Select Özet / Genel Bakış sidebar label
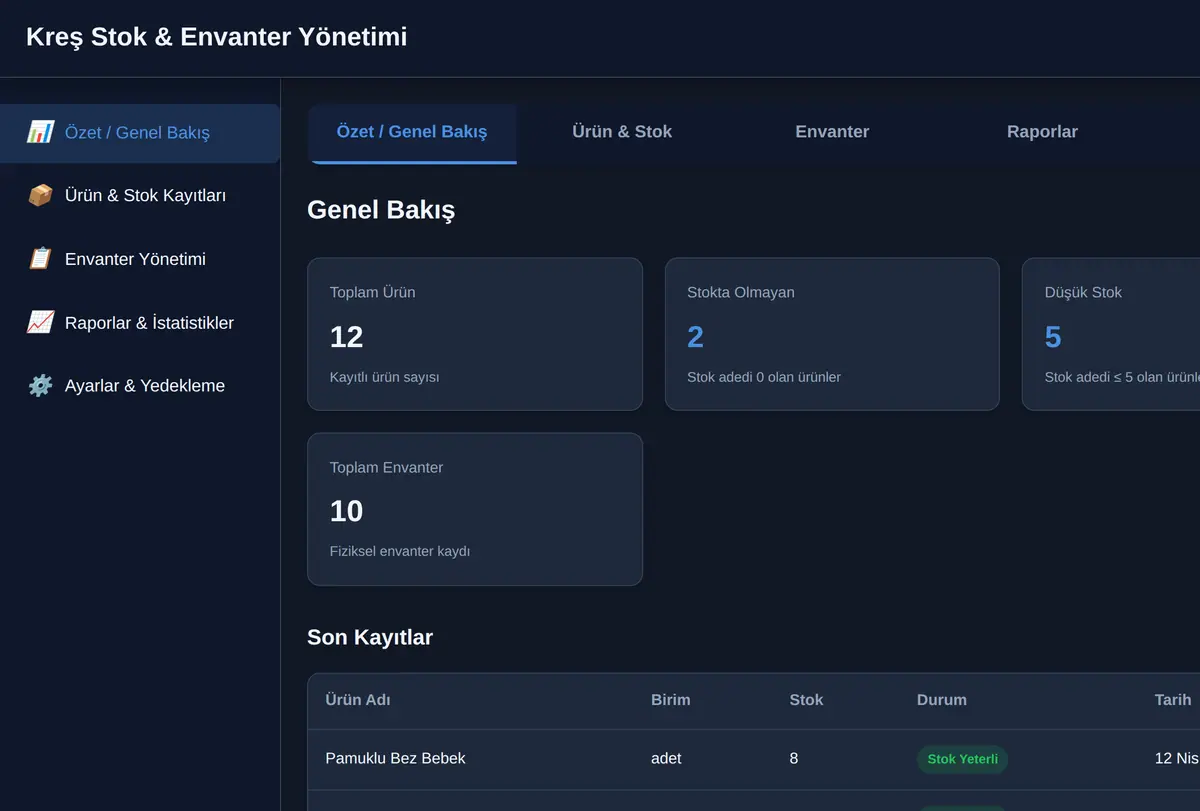 [137, 132]
